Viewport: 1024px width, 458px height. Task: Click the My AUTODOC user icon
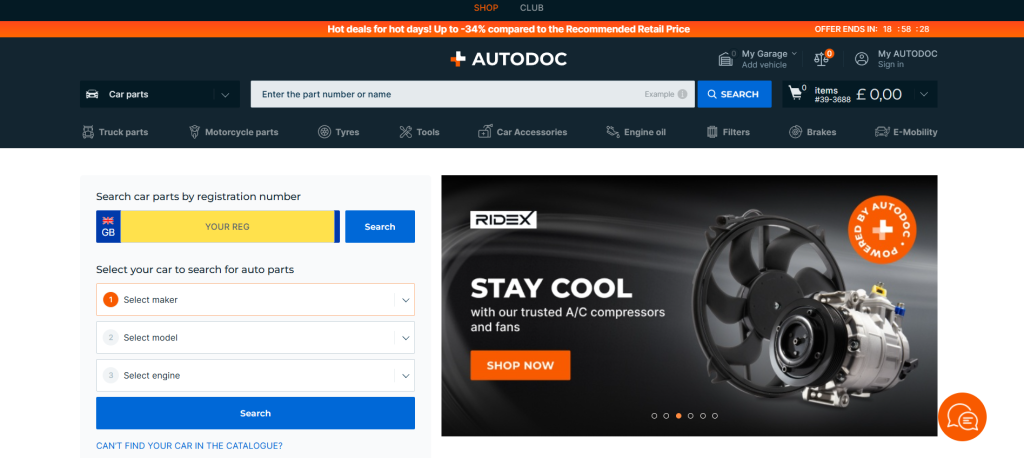point(862,59)
